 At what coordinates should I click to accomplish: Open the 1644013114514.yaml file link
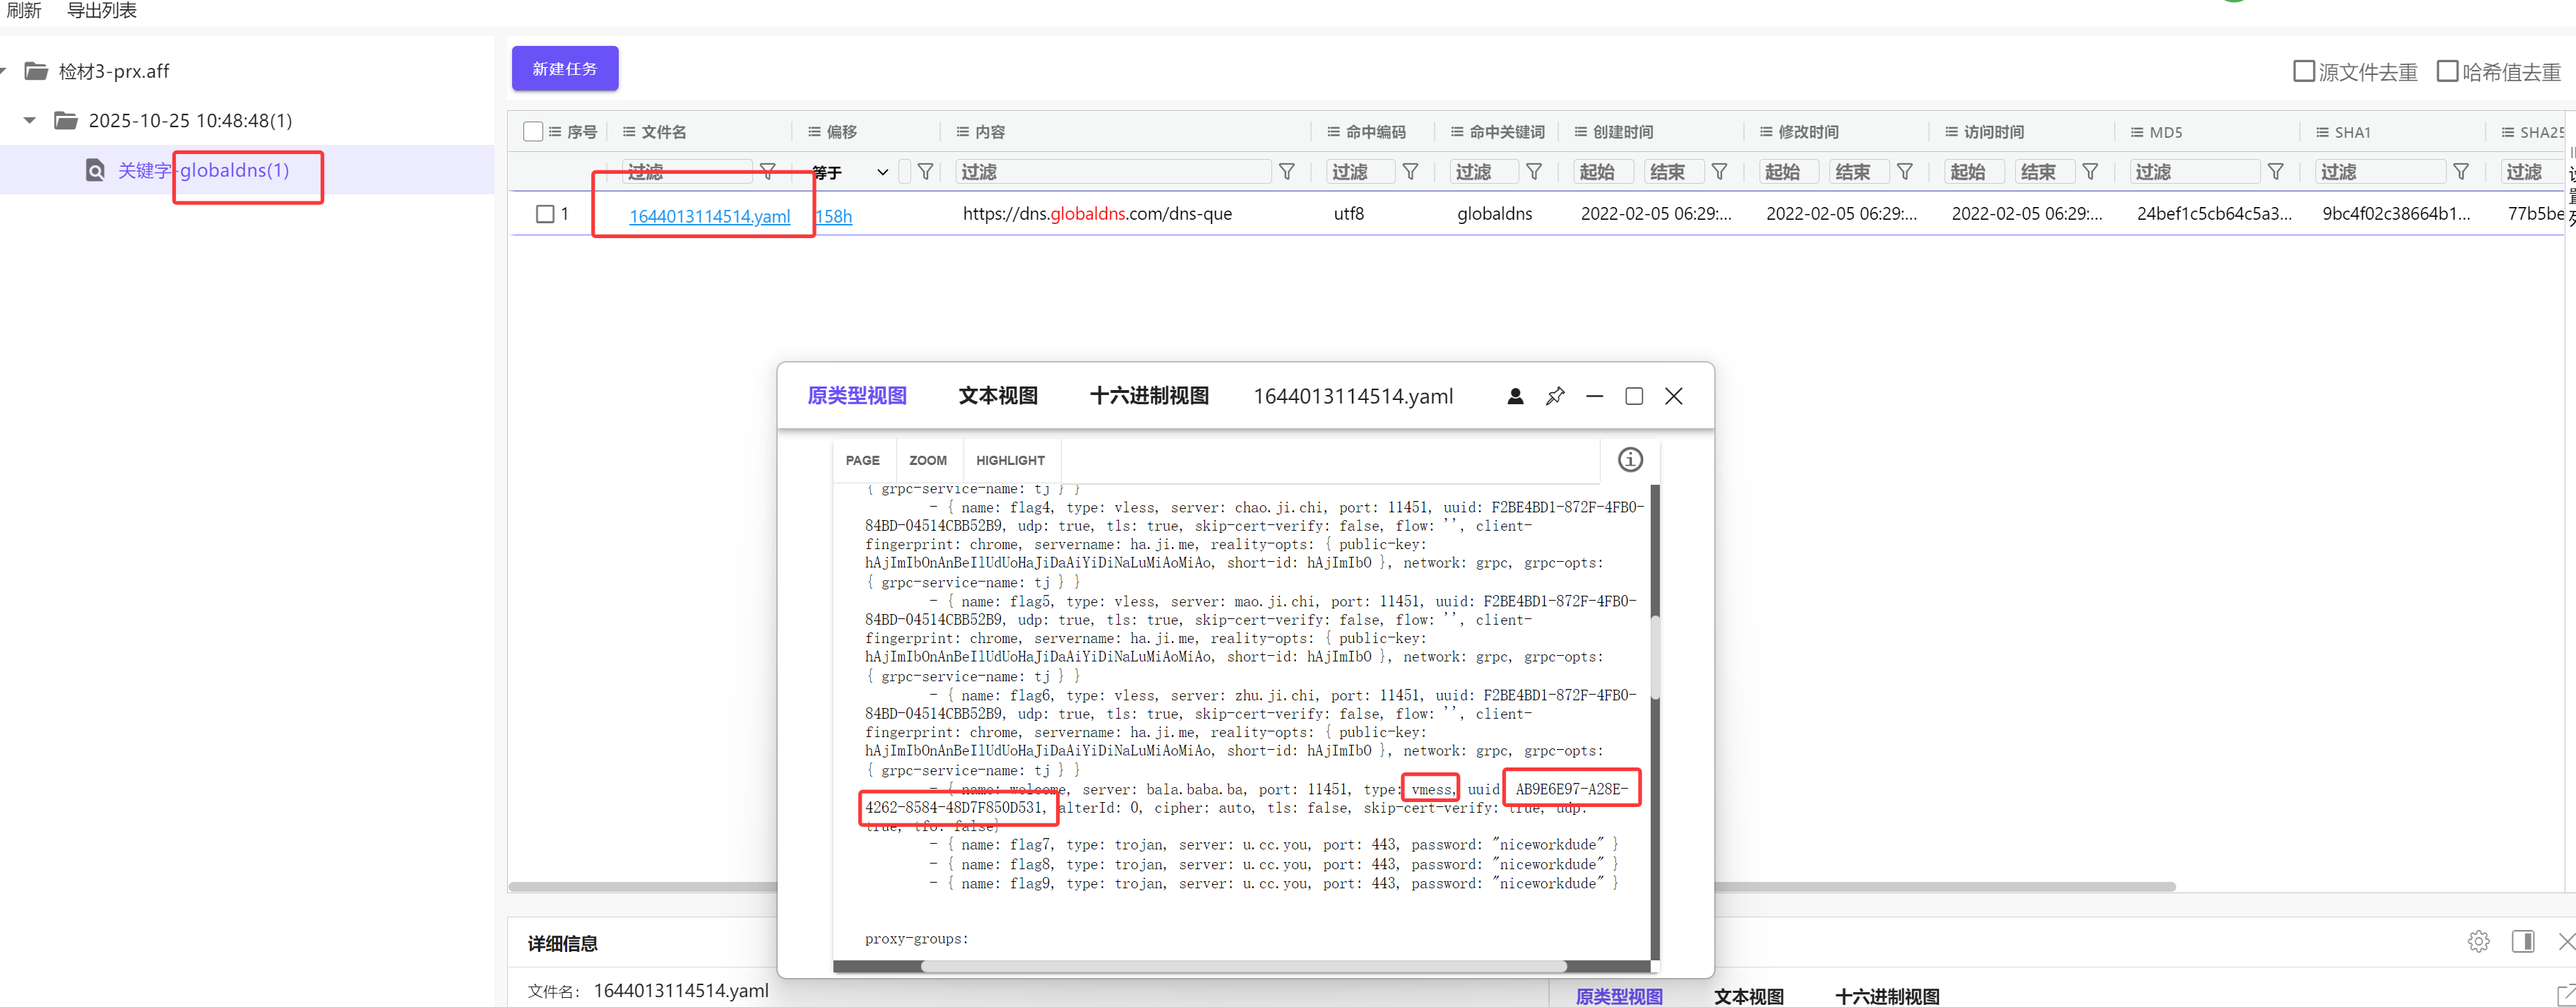pyautogui.click(x=709, y=216)
